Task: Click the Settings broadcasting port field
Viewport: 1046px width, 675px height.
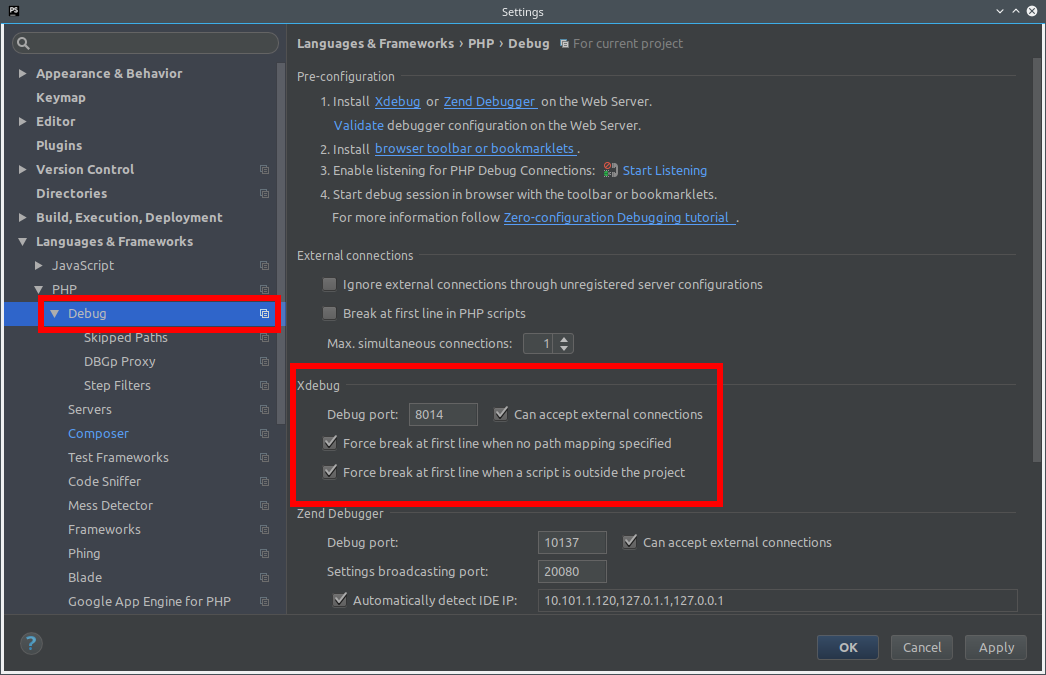Action: (x=572, y=572)
